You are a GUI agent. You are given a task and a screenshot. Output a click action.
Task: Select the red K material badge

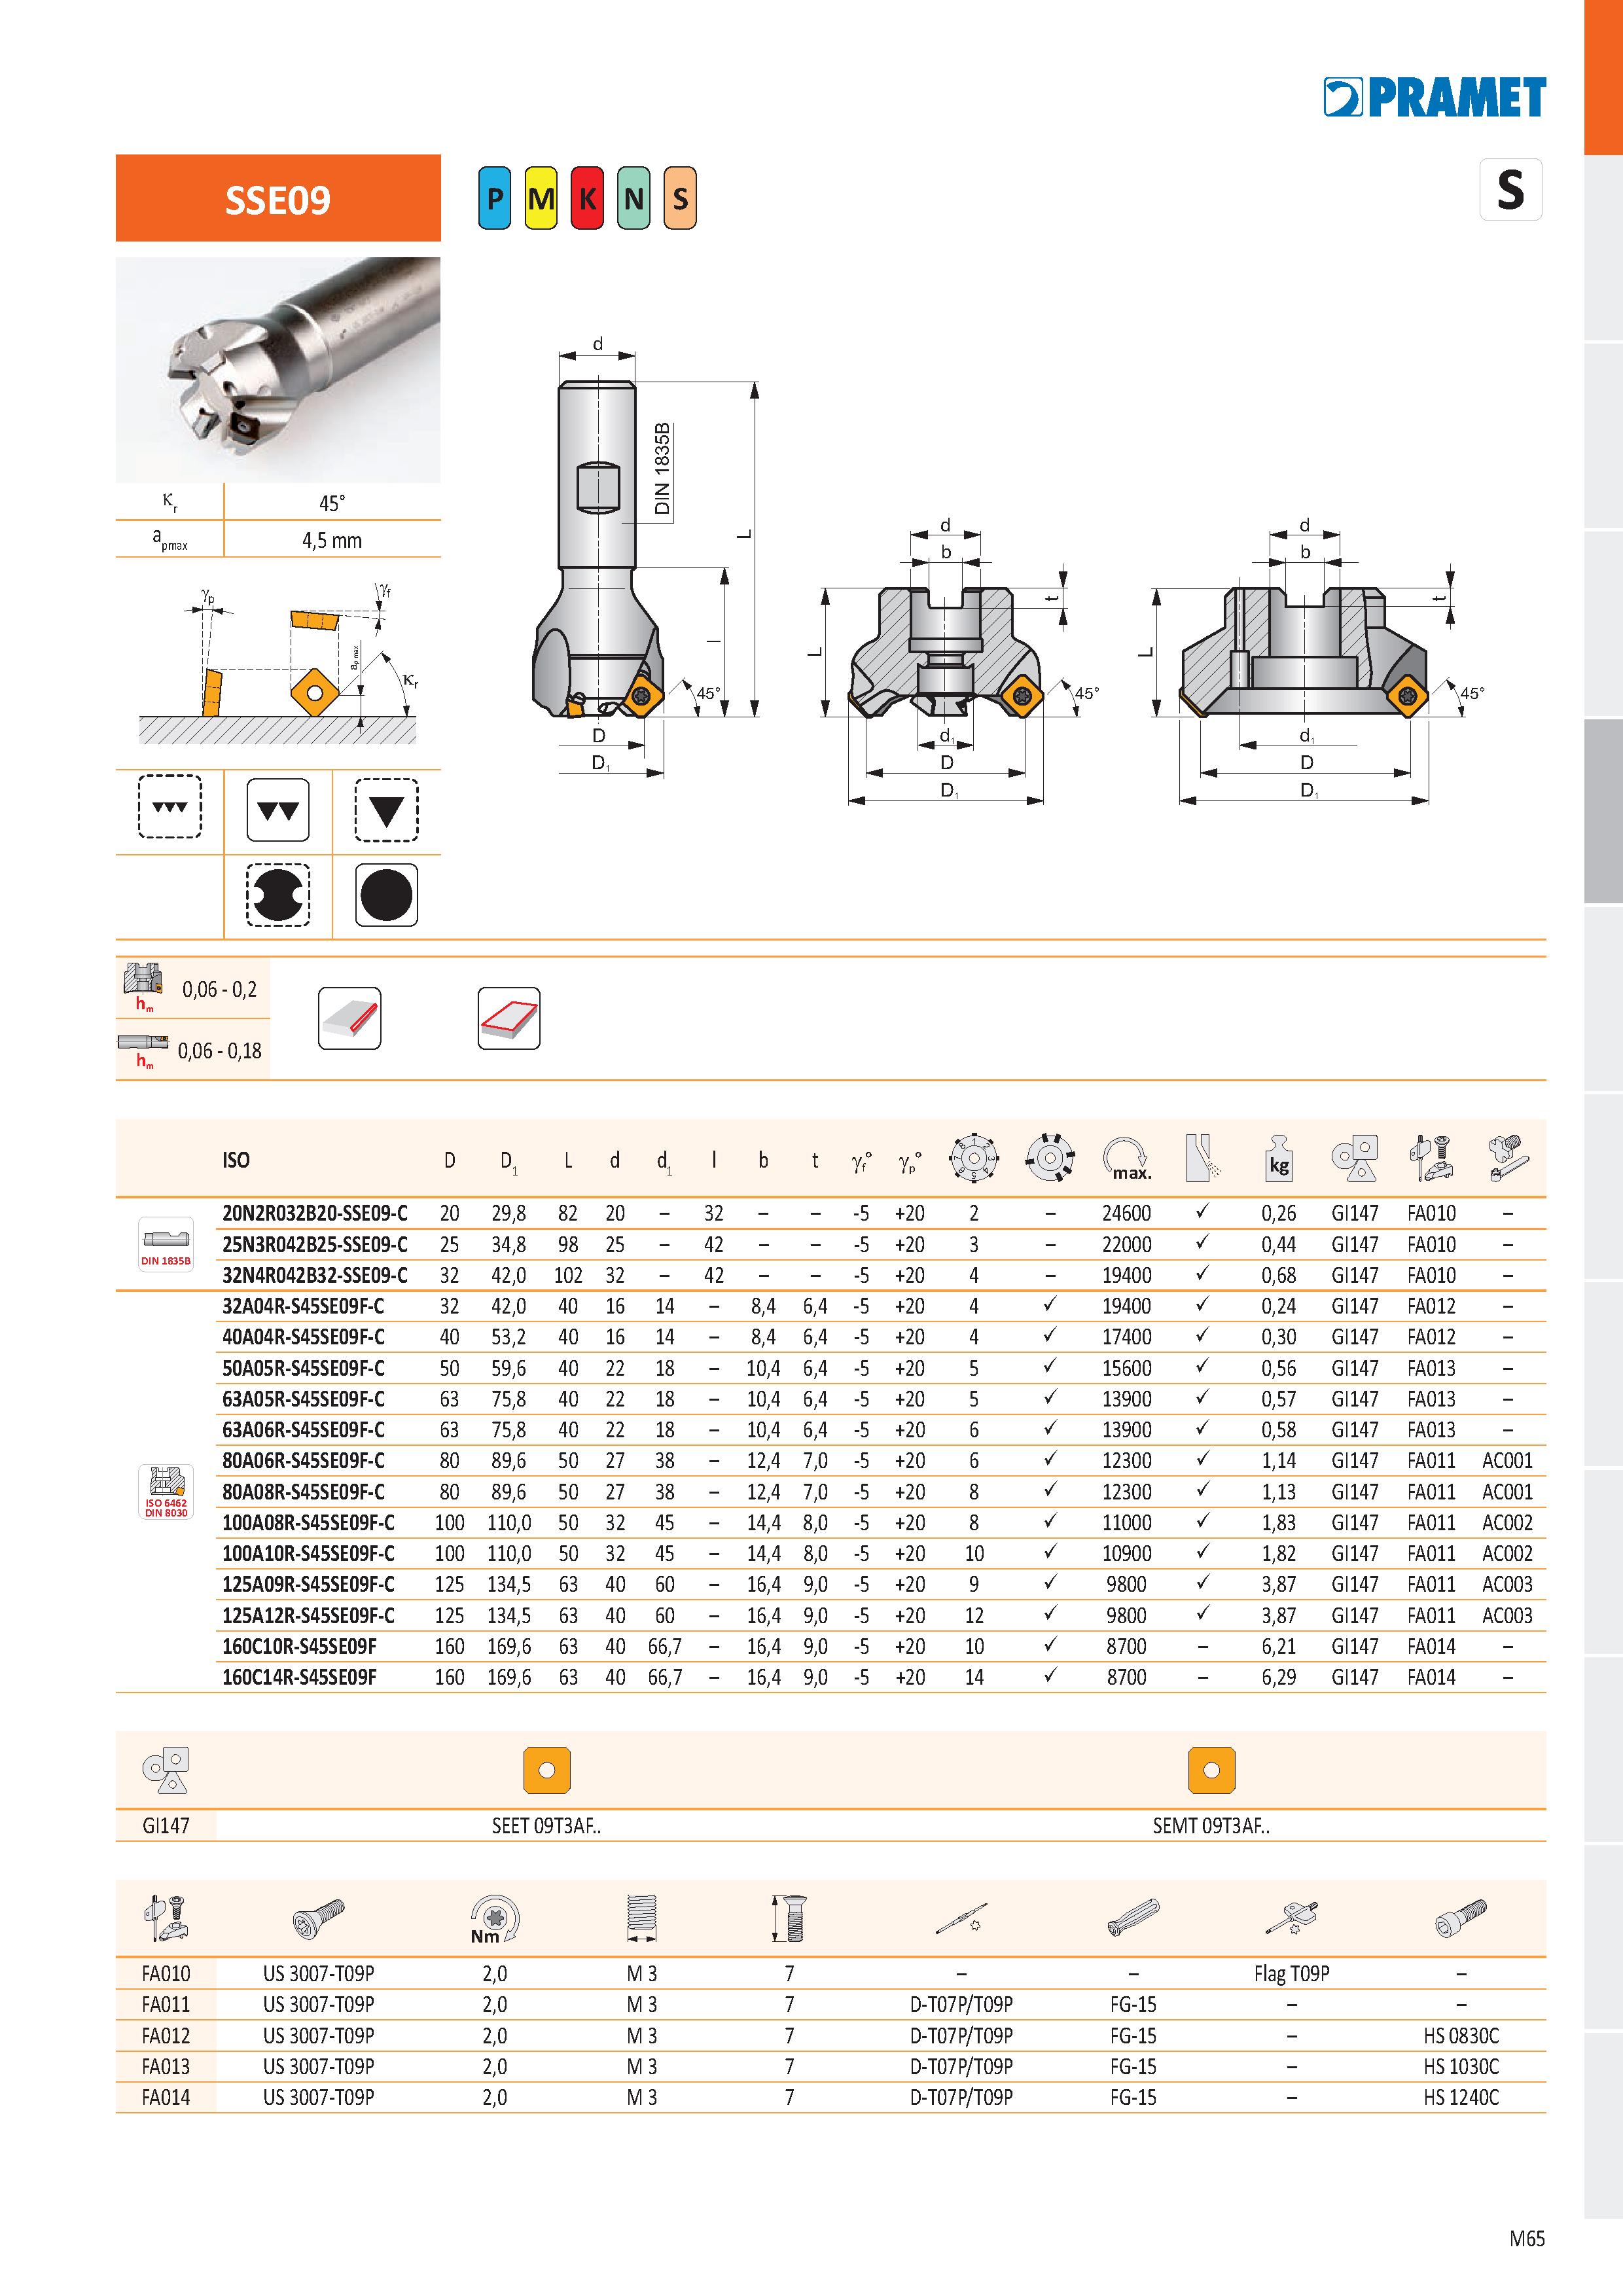(587, 198)
